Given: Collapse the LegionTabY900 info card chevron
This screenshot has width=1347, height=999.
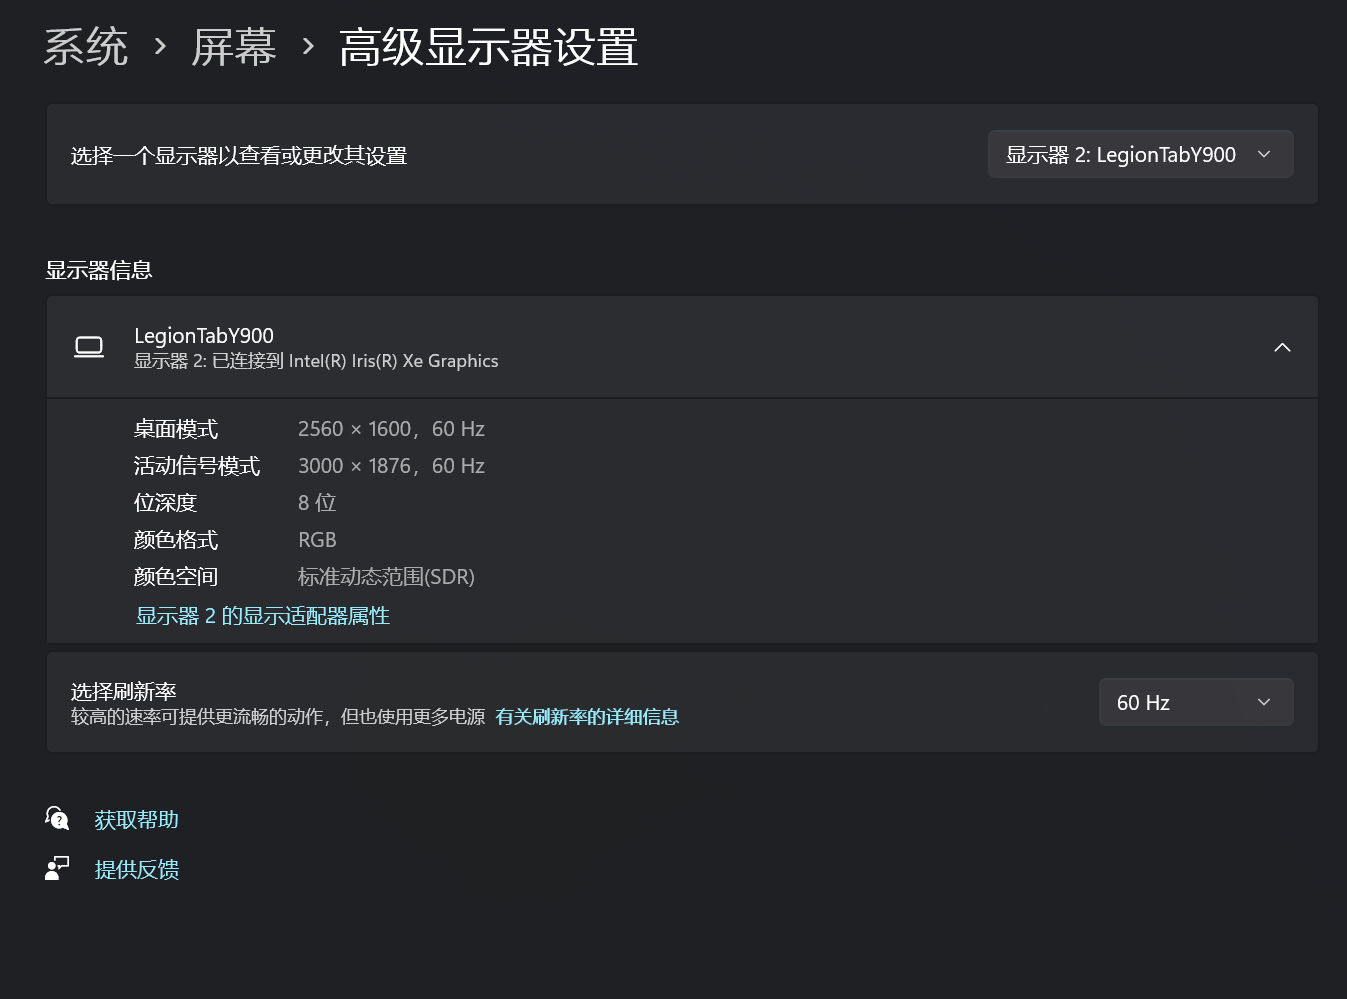Looking at the screenshot, I should pos(1282,347).
